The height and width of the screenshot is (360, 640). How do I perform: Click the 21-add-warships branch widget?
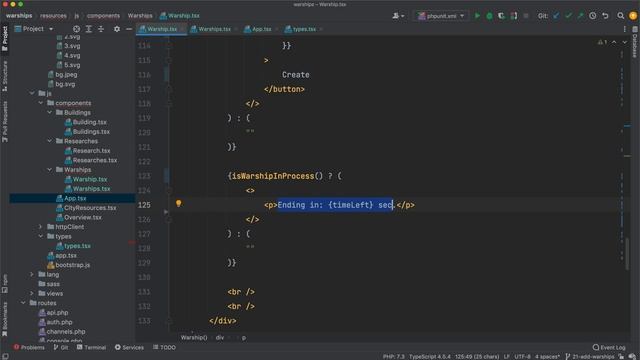pyautogui.click(x=590, y=356)
